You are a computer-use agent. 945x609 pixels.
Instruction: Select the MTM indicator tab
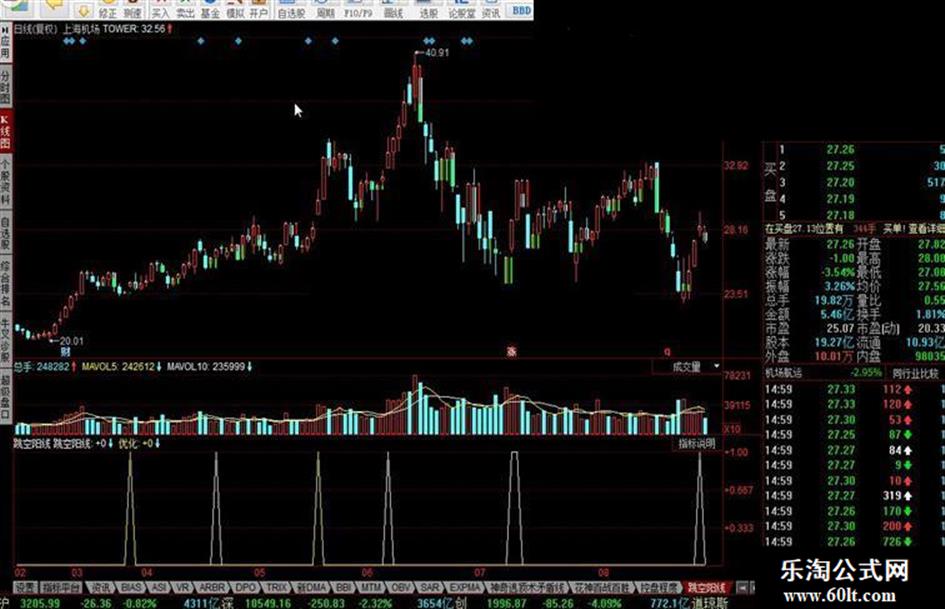(x=371, y=587)
